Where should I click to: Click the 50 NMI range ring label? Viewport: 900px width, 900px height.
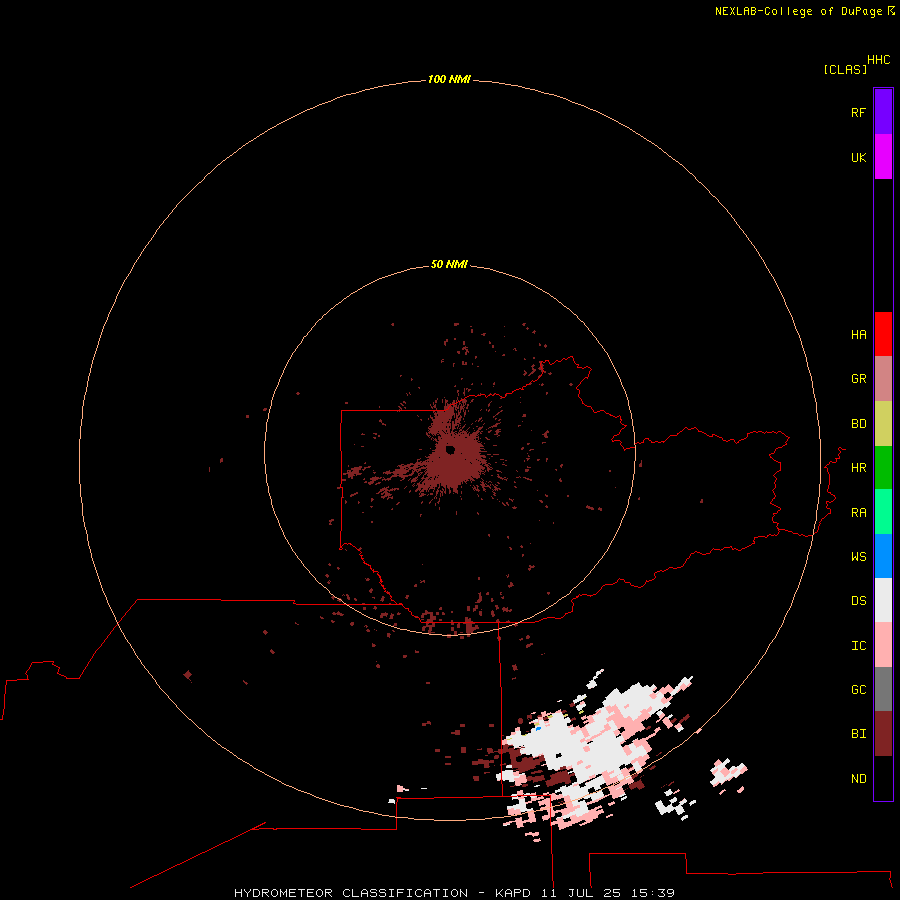pyautogui.click(x=449, y=264)
